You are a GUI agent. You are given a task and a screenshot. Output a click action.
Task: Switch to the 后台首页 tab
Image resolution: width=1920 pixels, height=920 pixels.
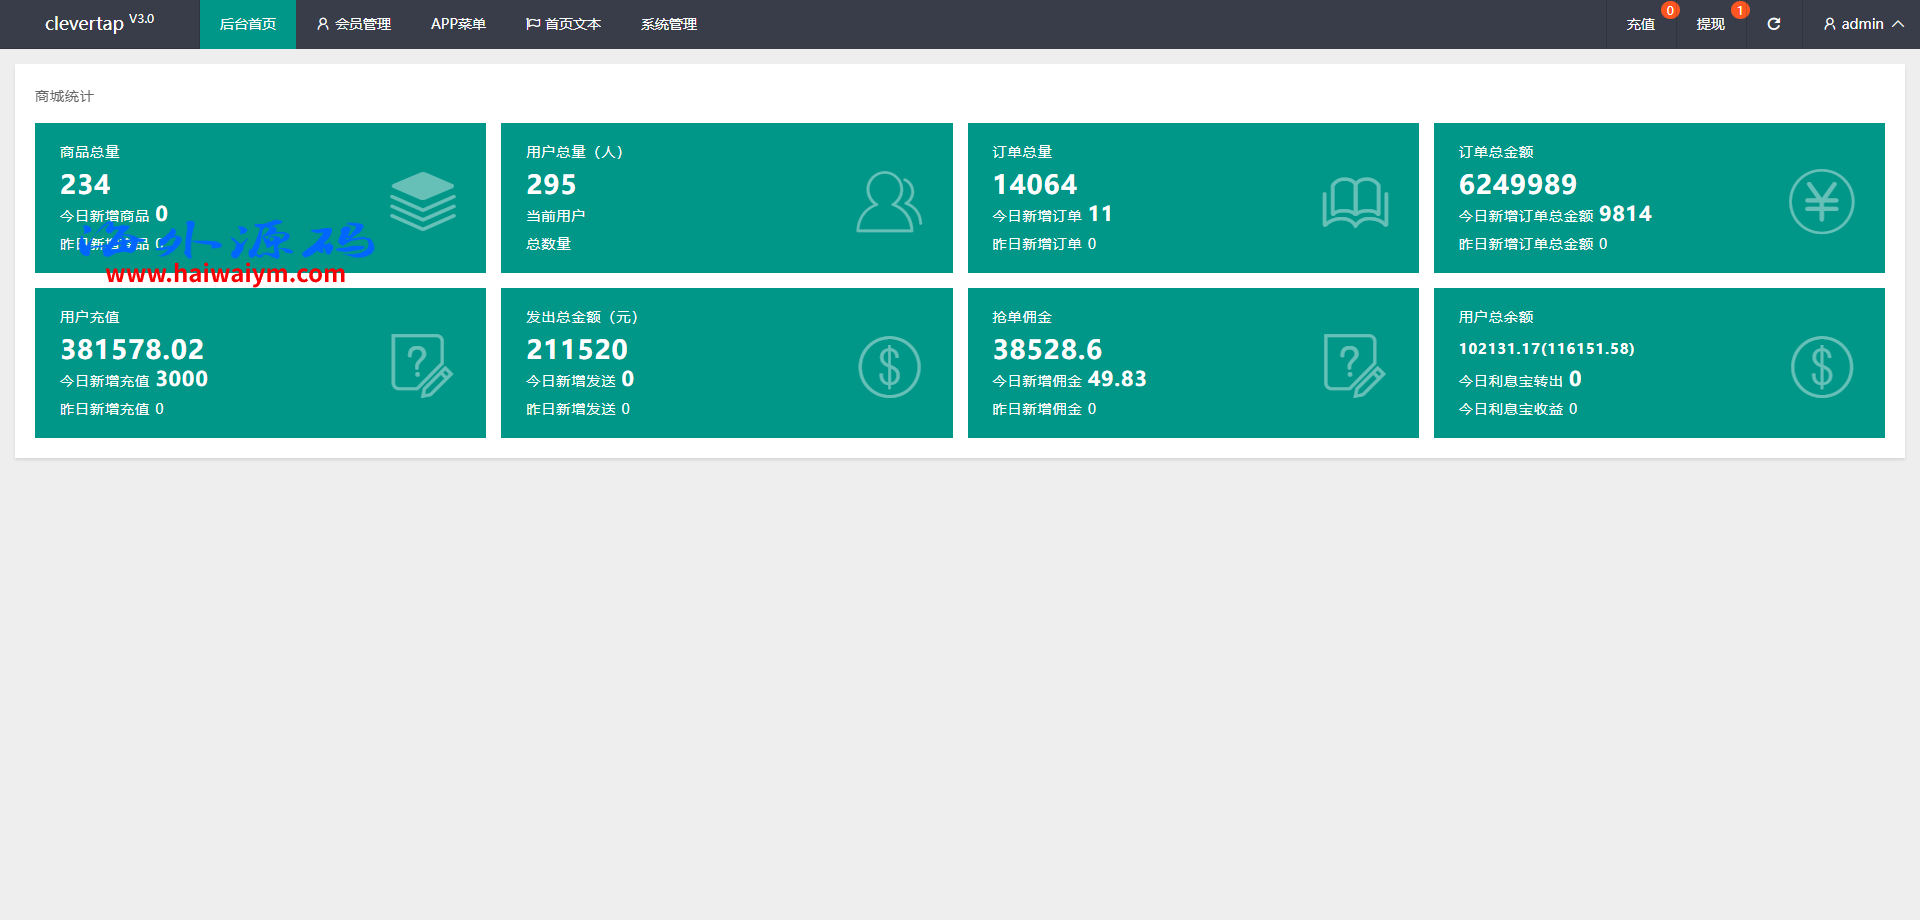248,24
